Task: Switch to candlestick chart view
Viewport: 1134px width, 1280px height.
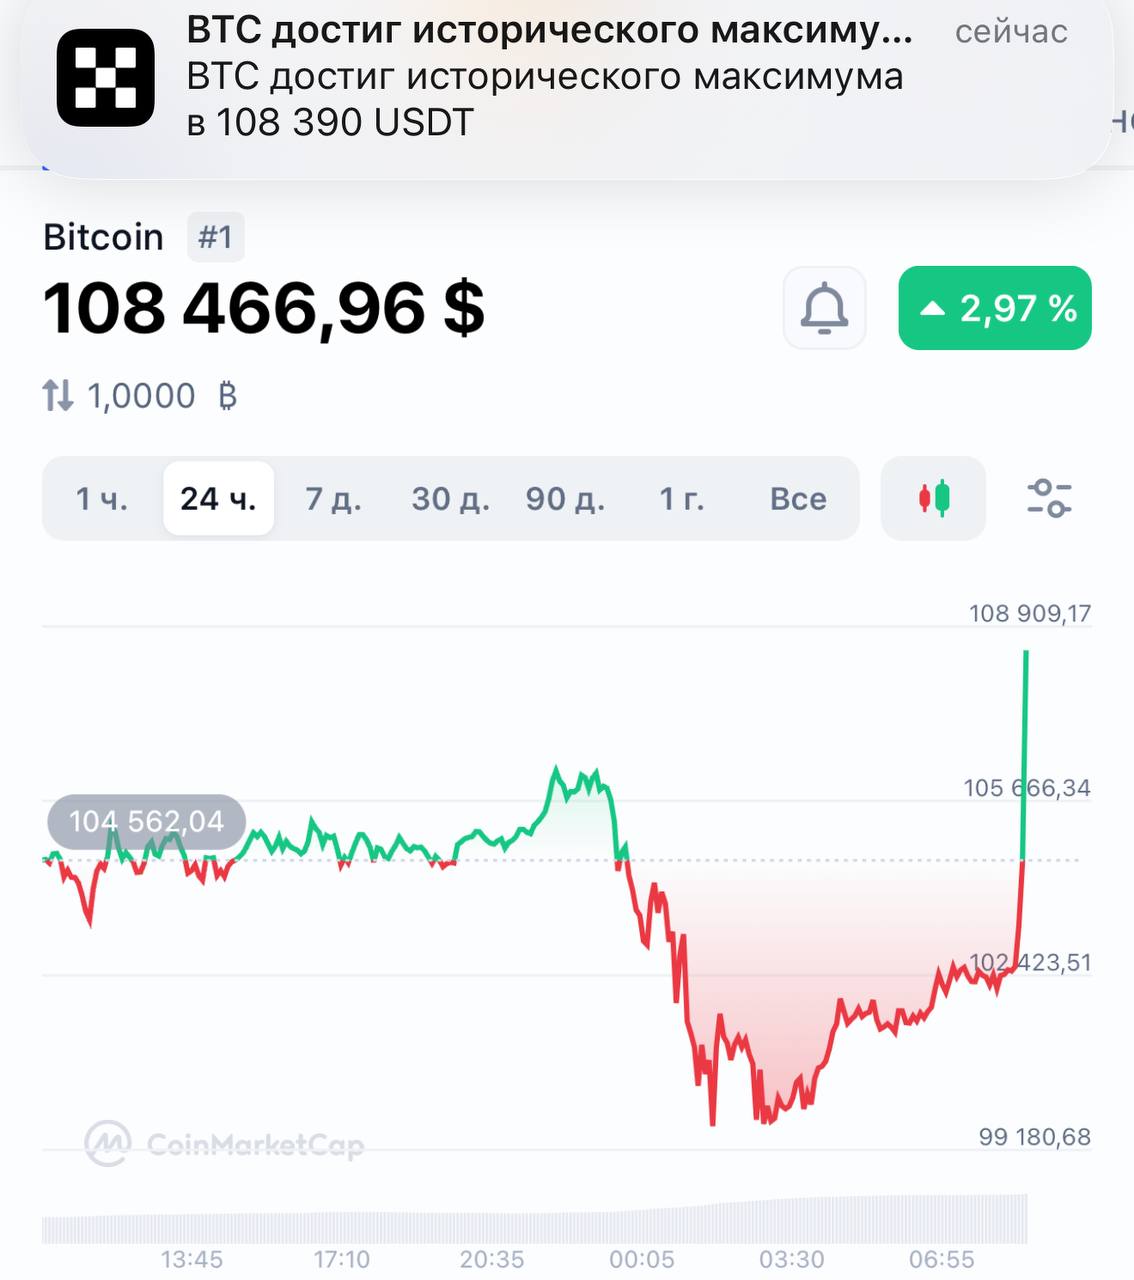Action: click(x=933, y=498)
